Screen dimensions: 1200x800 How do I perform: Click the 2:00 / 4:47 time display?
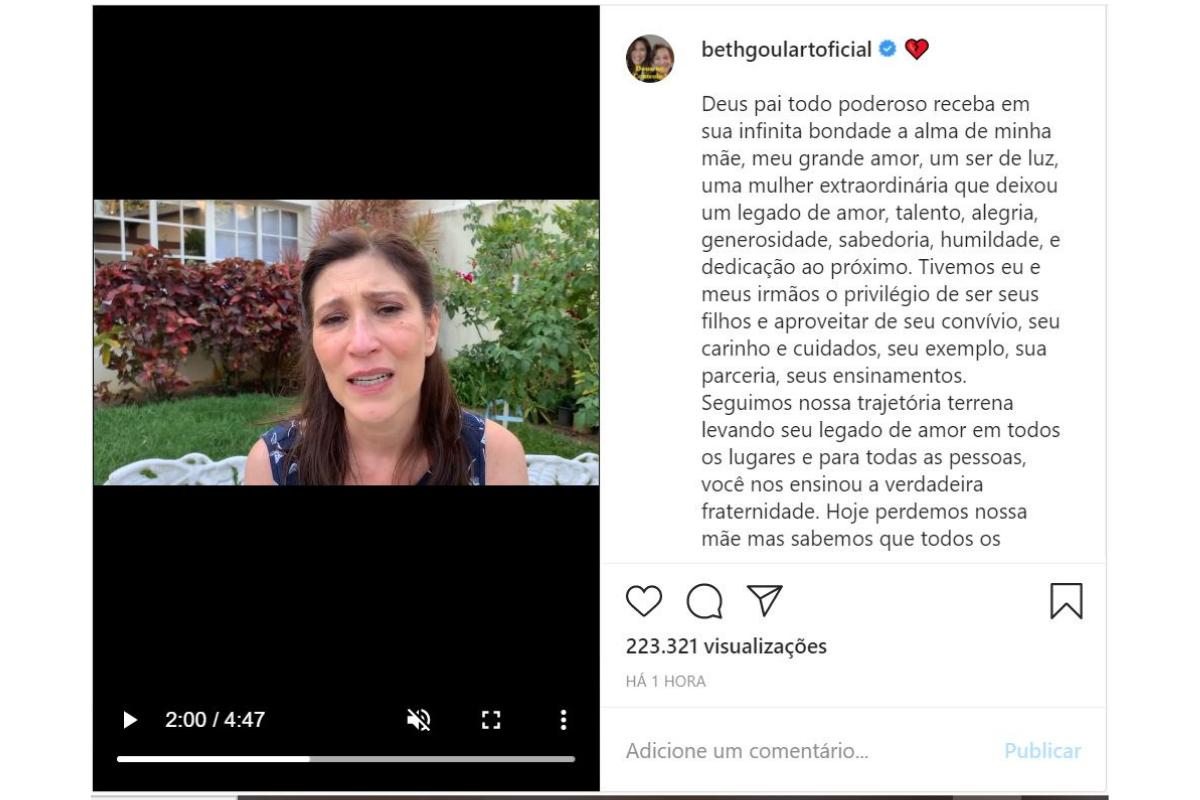[x=215, y=720]
